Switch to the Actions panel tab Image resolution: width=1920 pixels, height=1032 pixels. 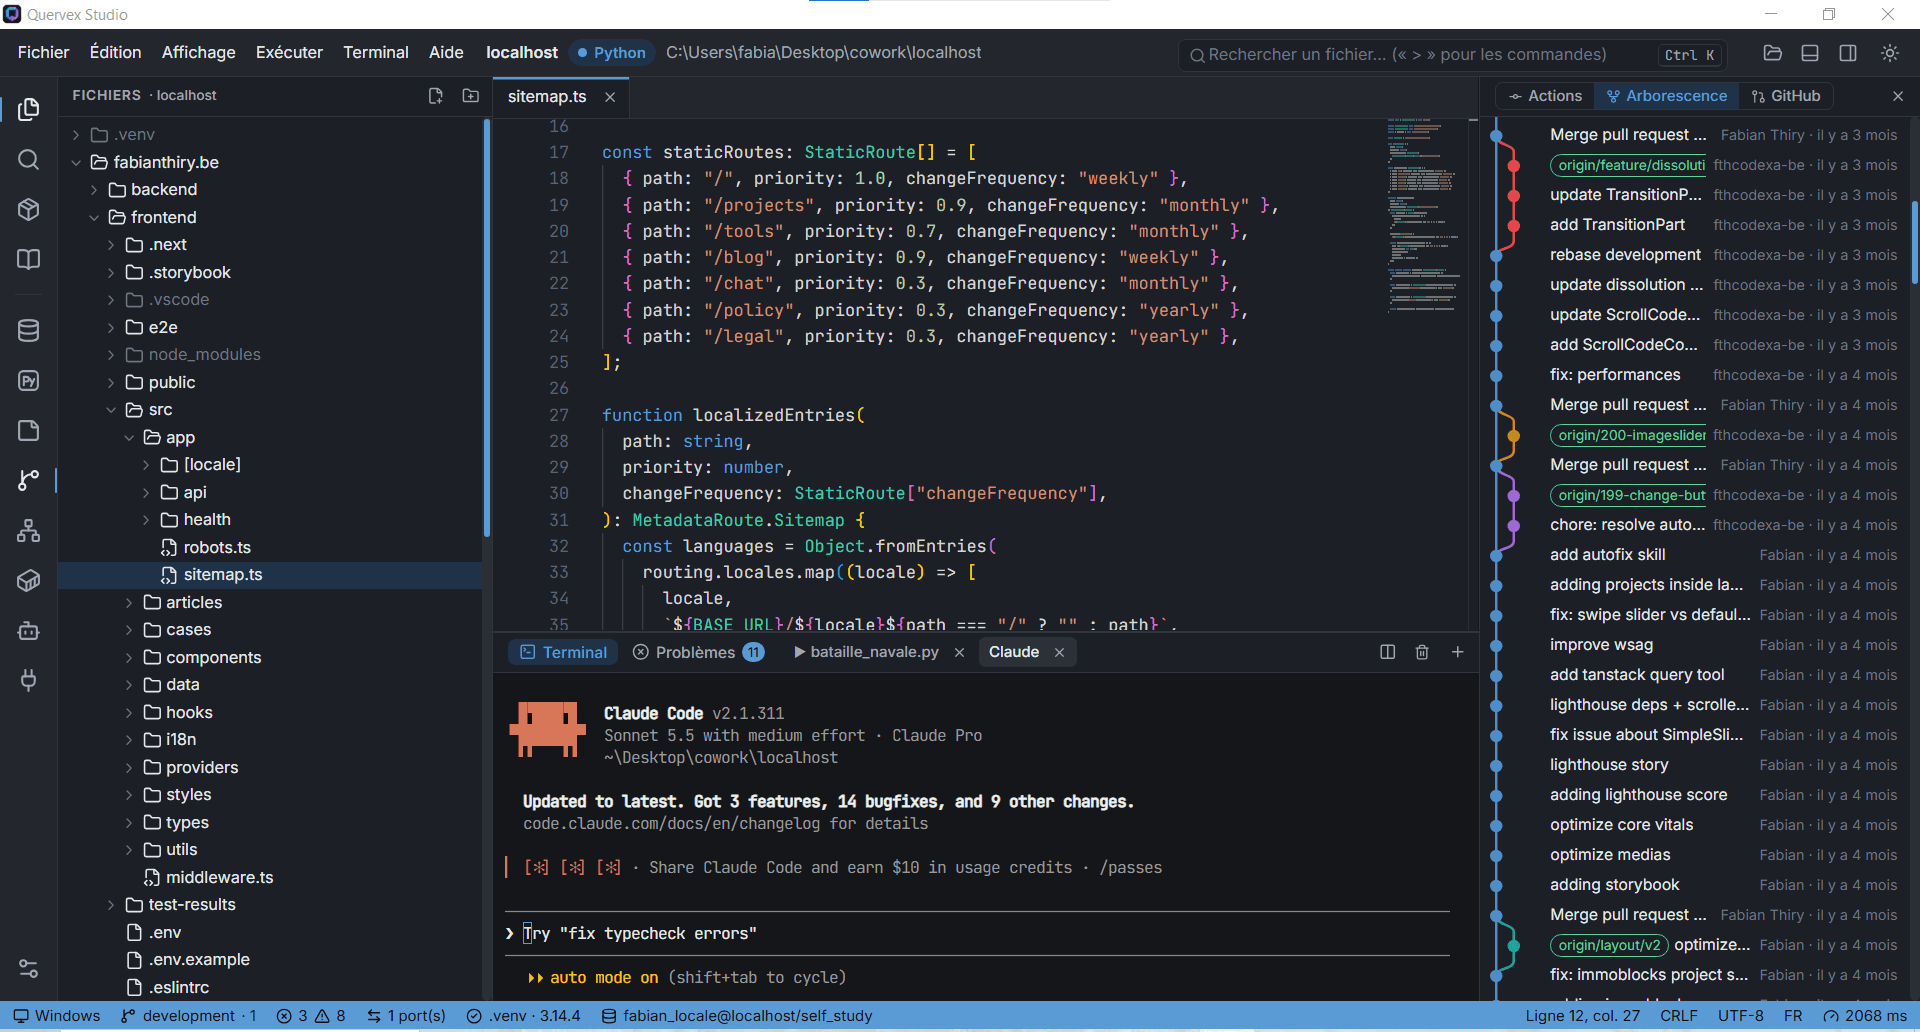coord(1545,96)
